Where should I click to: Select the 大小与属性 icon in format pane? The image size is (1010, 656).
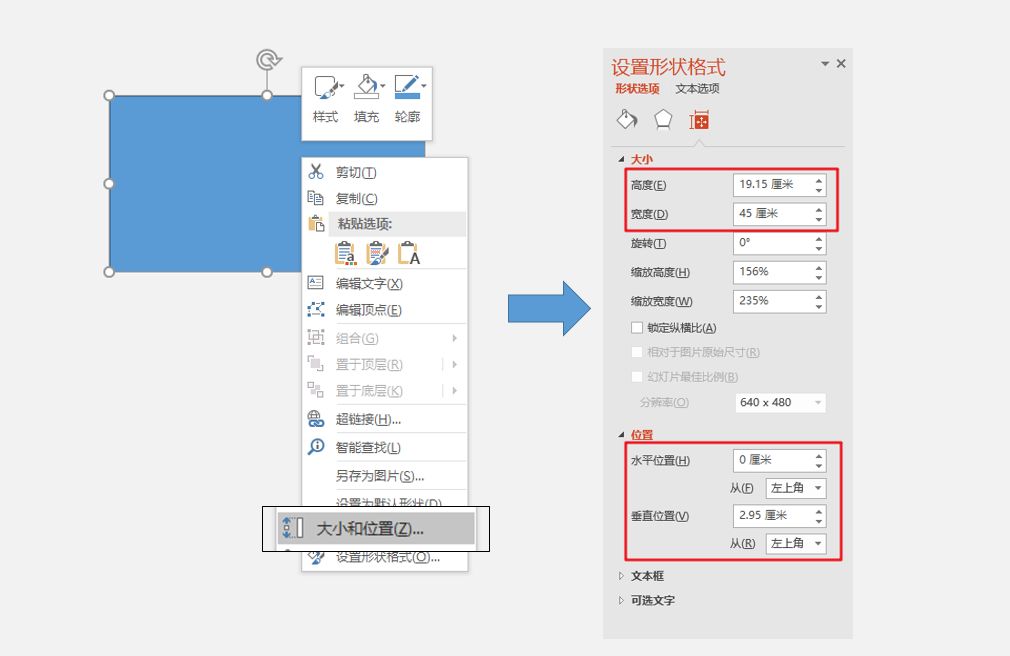(699, 118)
